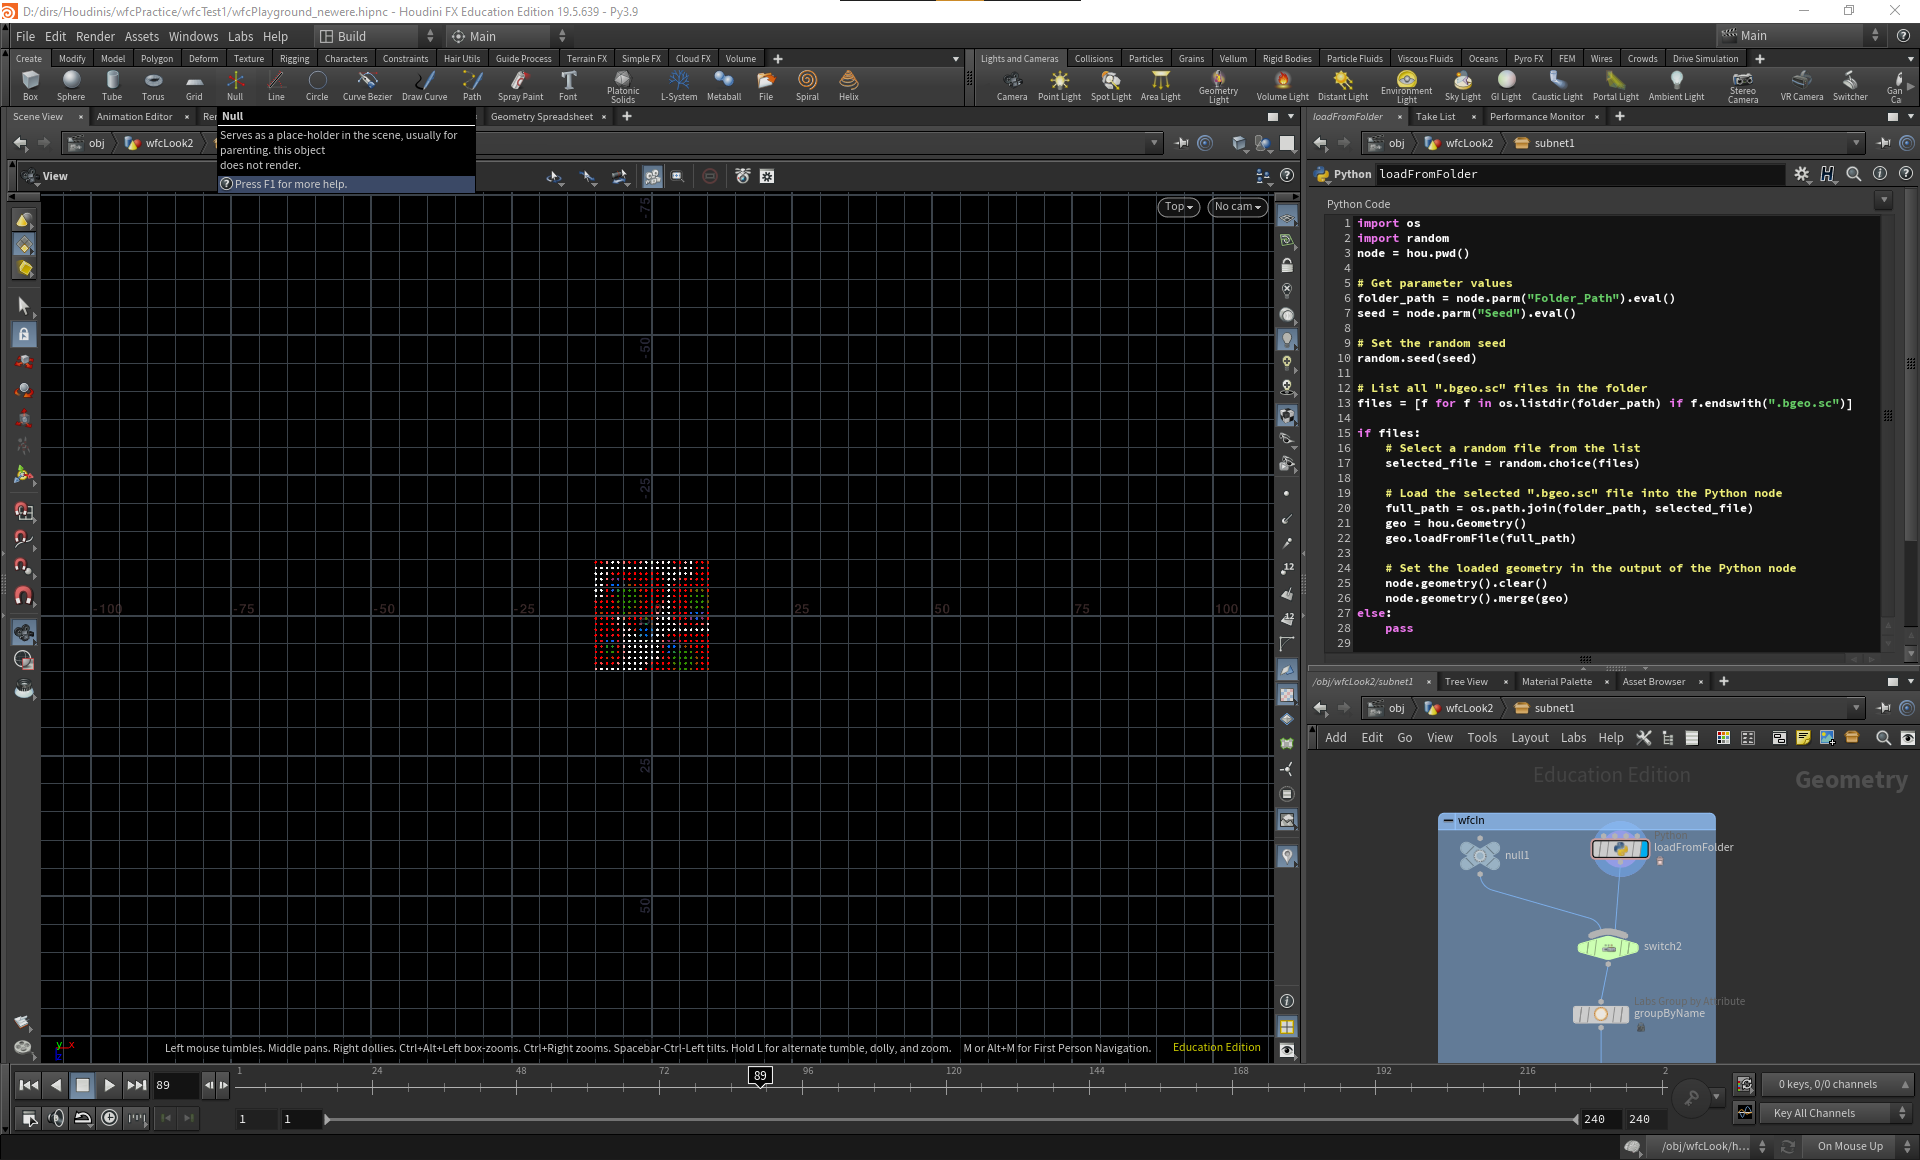Click the frame 89 timeline marker
The height and width of the screenshot is (1160, 1920).
[760, 1076]
